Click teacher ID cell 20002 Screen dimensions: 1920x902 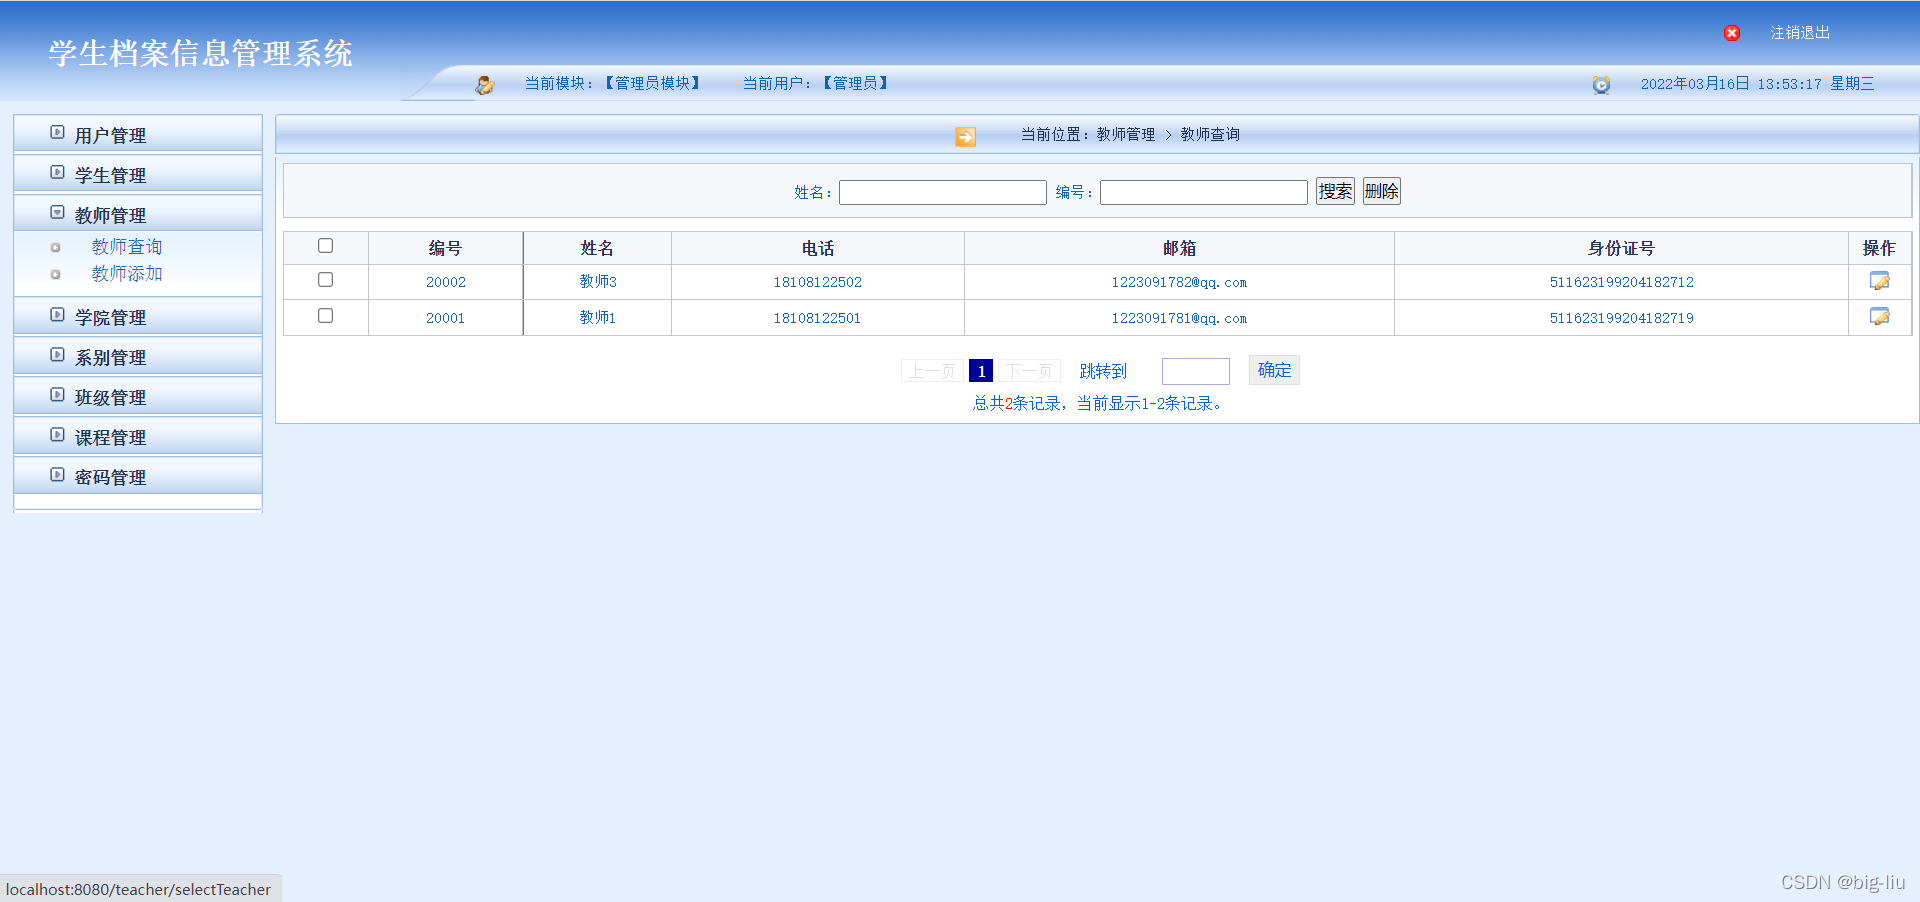tap(446, 282)
